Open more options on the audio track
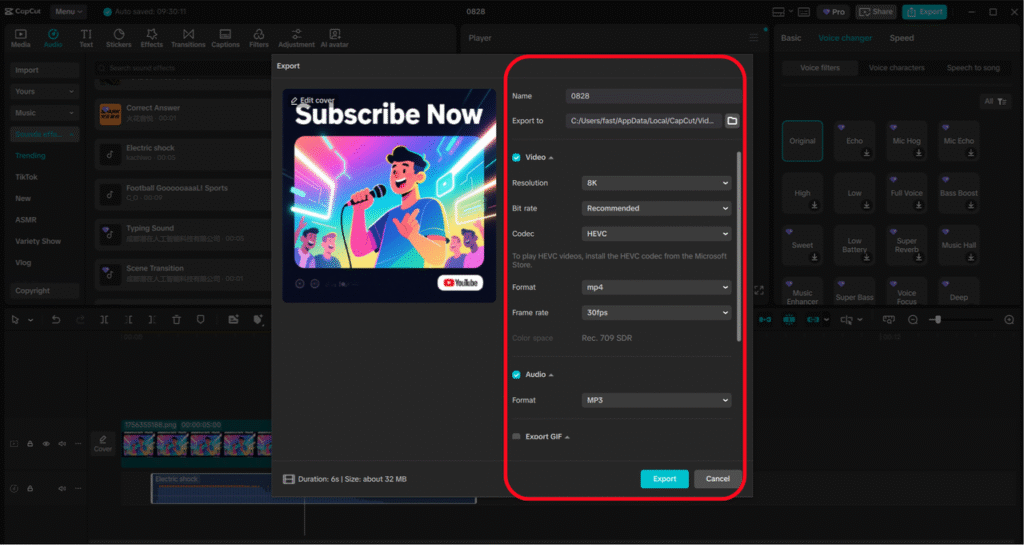Image resolution: width=1024 pixels, height=545 pixels. [78, 488]
